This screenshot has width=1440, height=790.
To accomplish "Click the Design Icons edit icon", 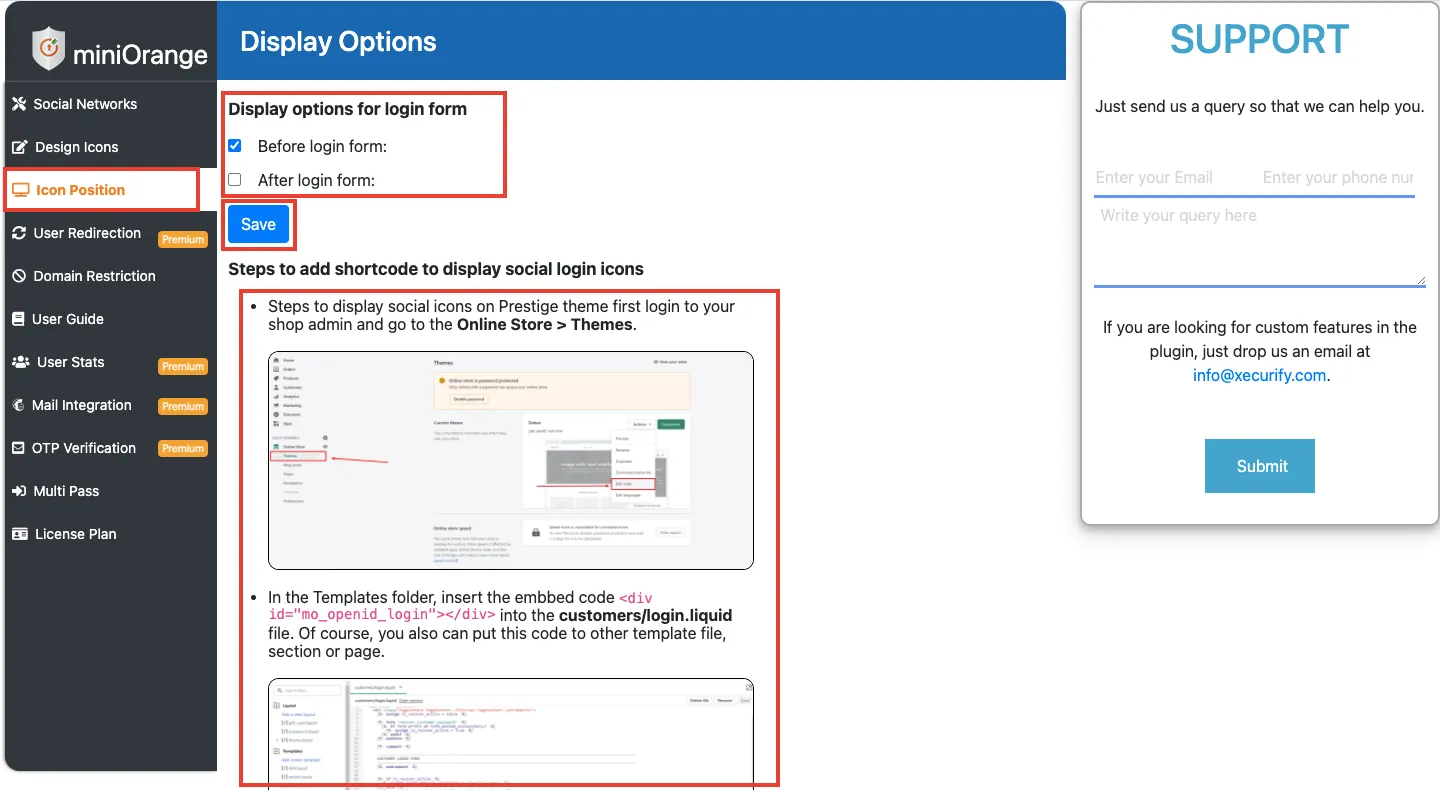I will point(19,147).
